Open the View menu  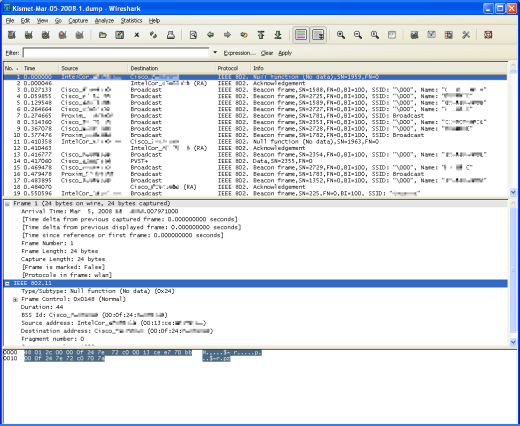click(x=42, y=21)
